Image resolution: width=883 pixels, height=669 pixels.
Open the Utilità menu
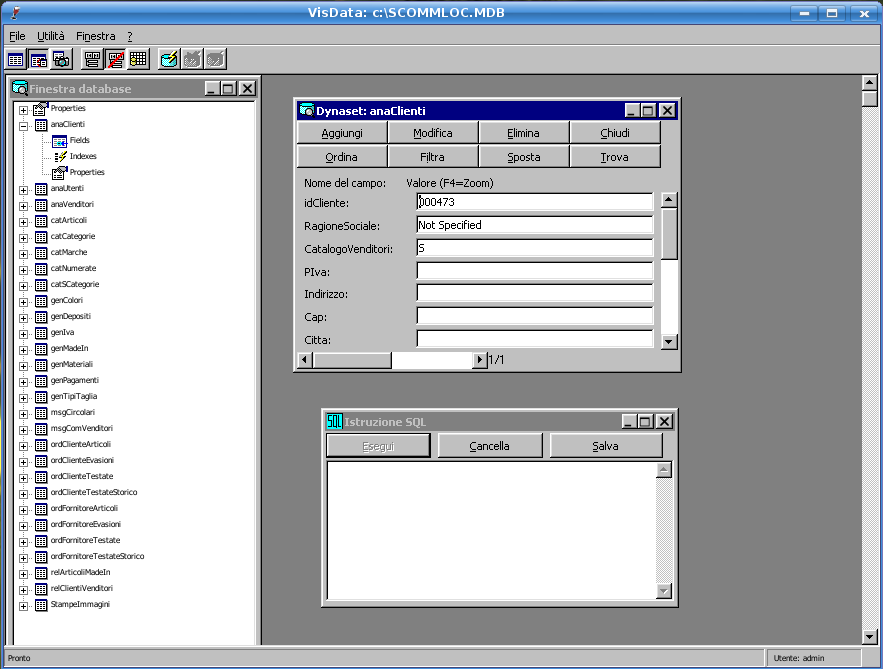[x=51, y=36]
